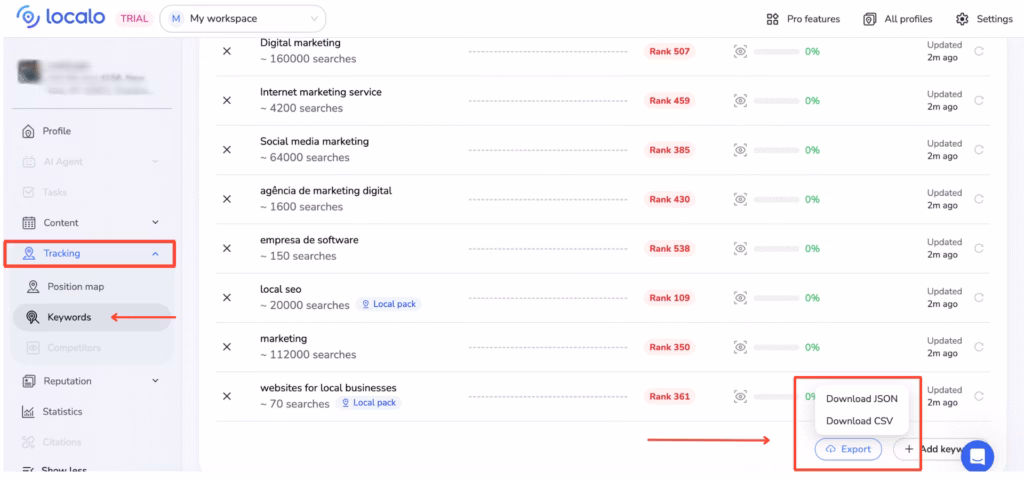Open the chat support bubble
This screenshot has height=480, width=1024.
pos(977,456)
